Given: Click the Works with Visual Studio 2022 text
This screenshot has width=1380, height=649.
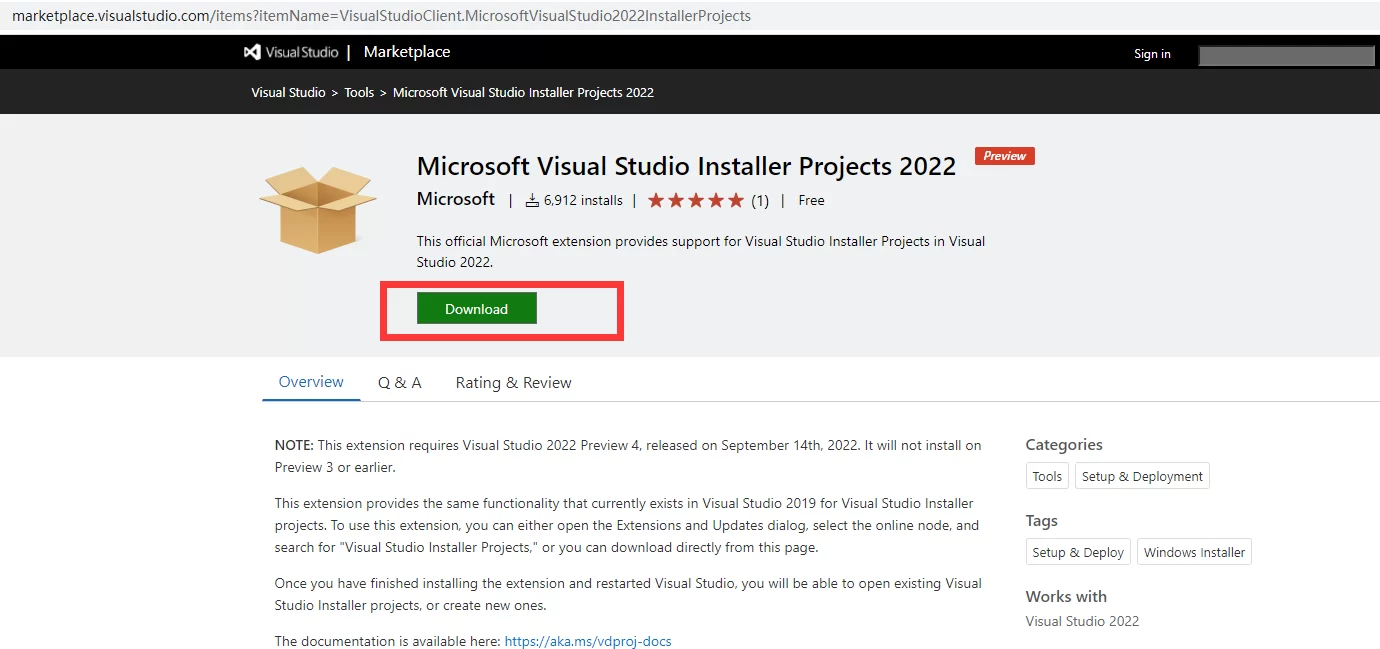Looking at the screenshot, I should [x=1082, y=621].
